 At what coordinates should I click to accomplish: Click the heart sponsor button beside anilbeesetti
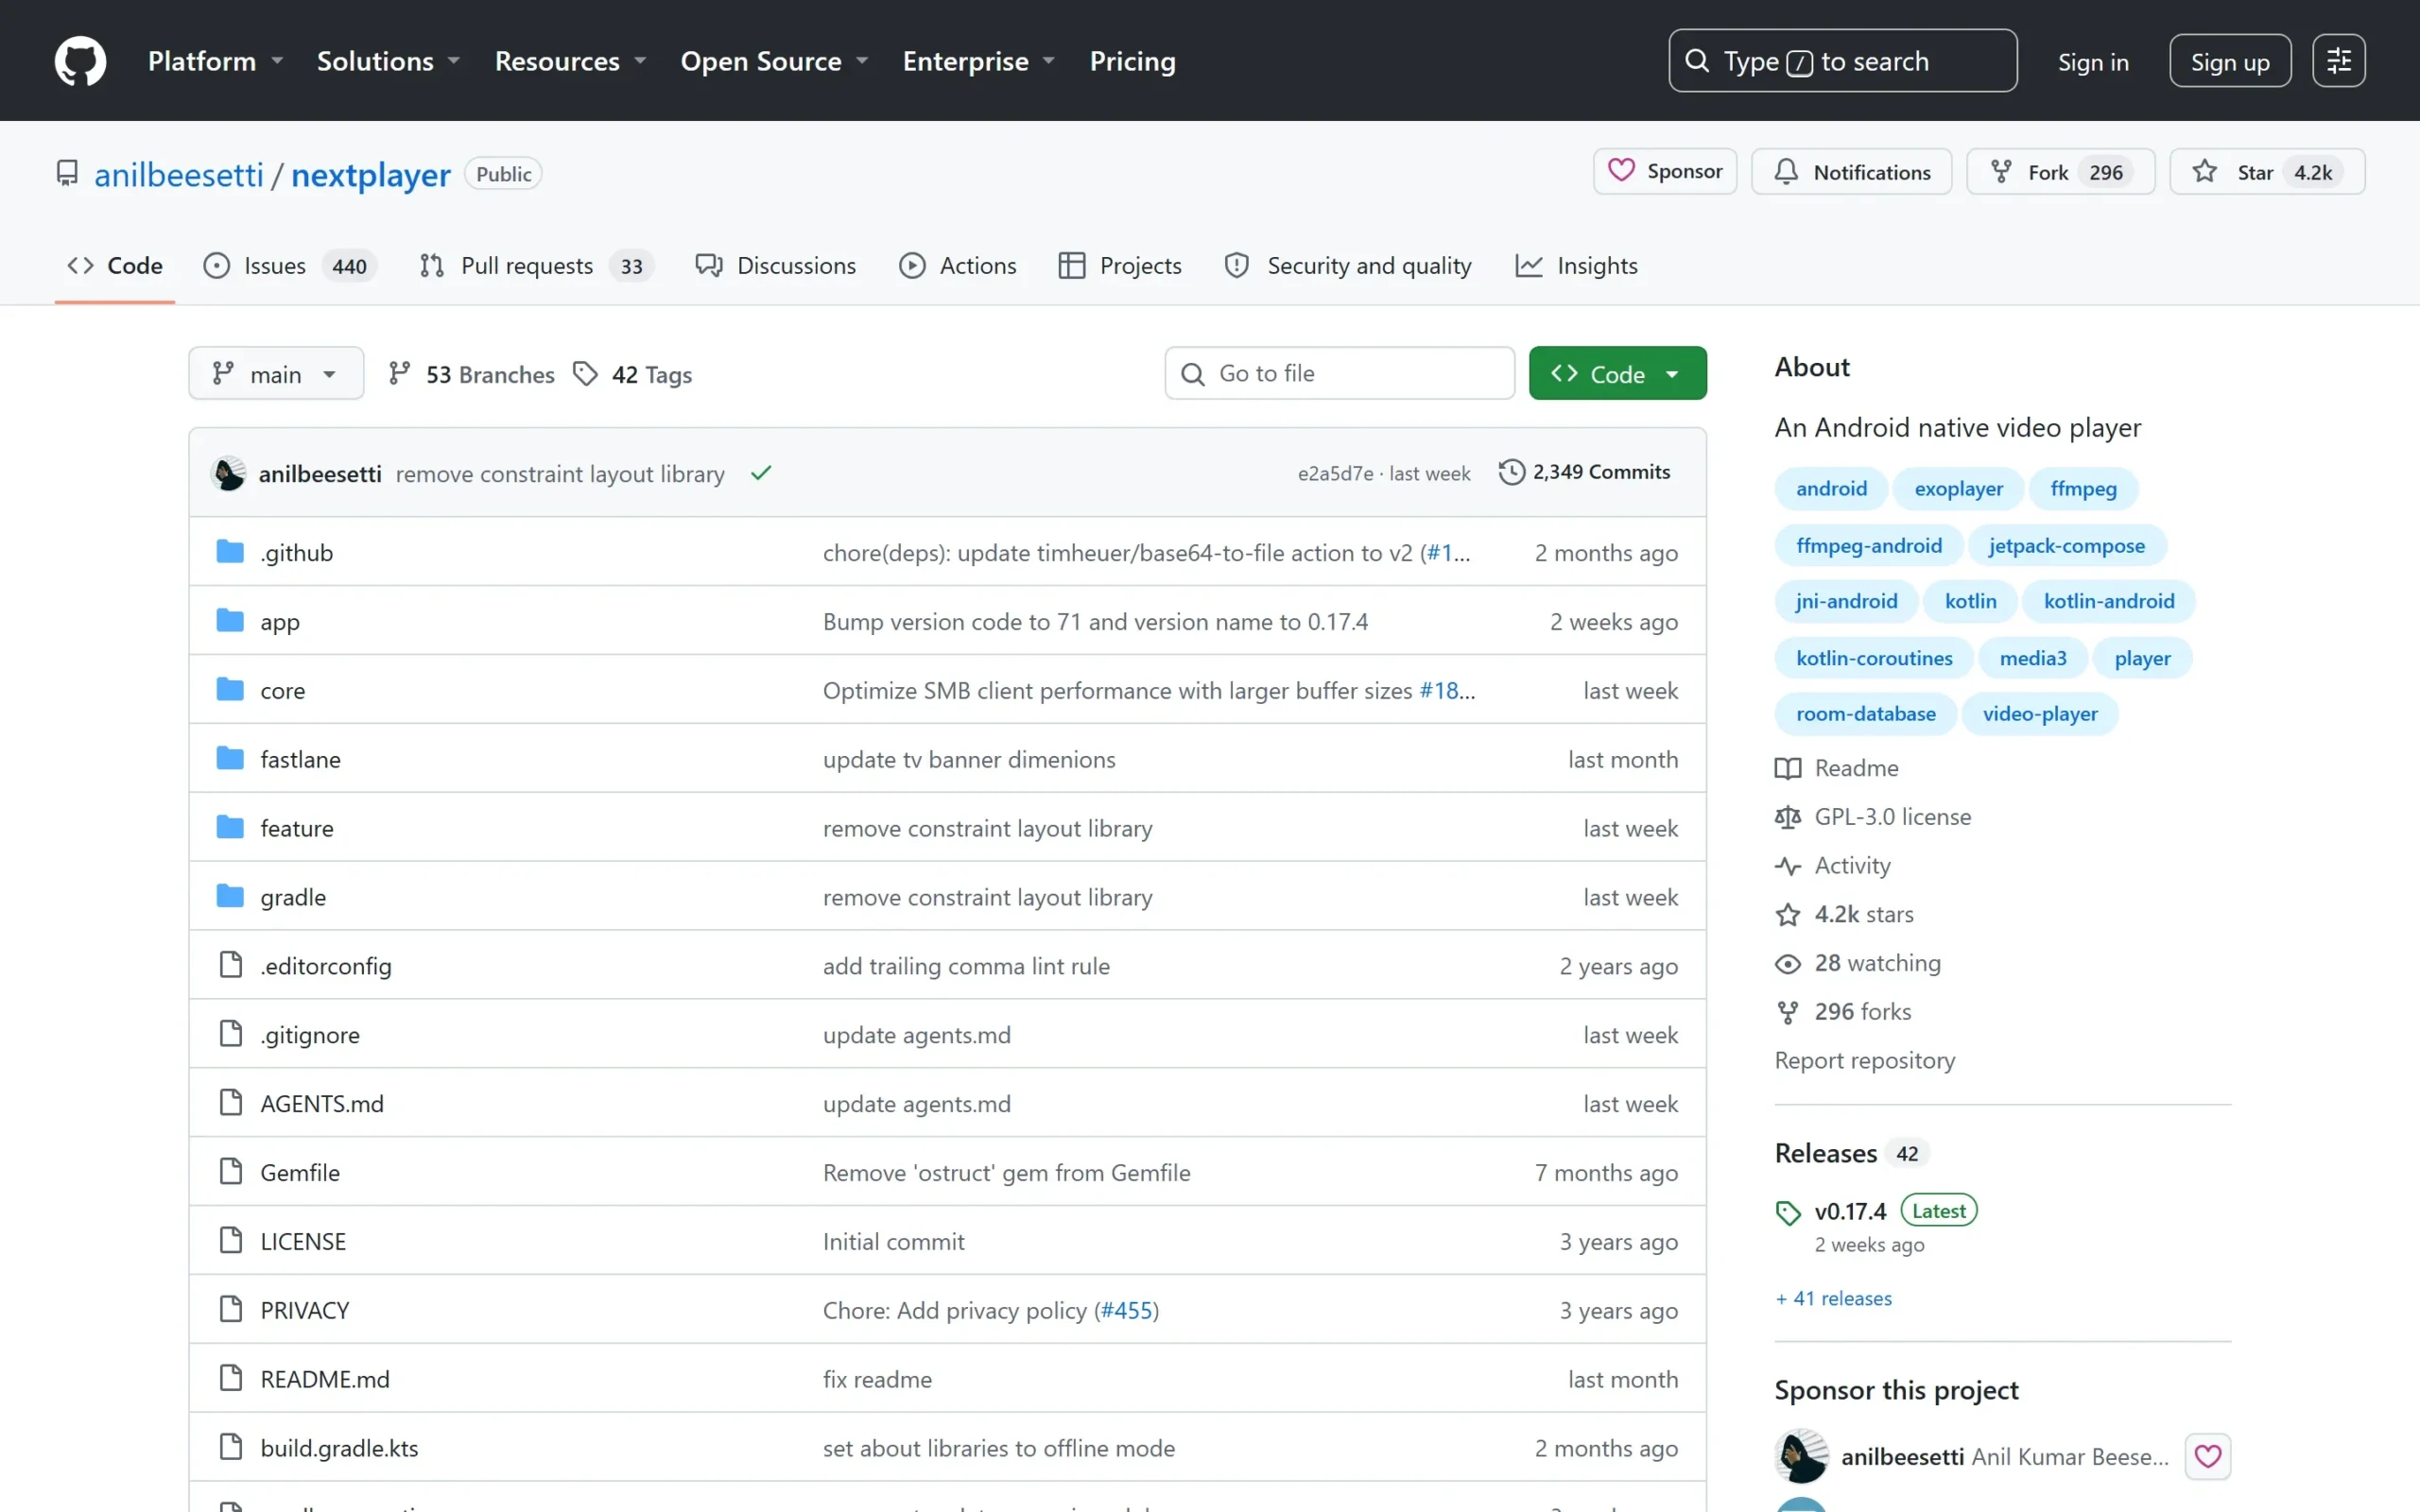click(2208, 1456)
